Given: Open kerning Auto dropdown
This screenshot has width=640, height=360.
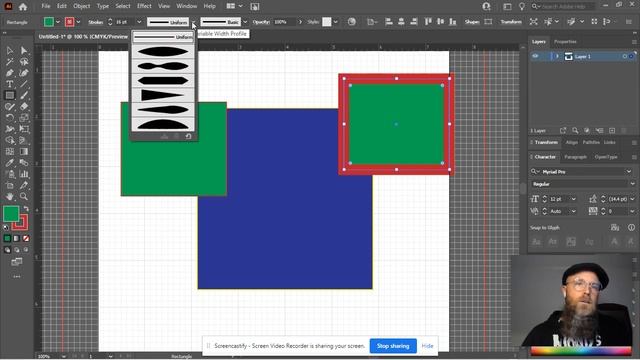Looking at the screenshot, I should tap(573, 211).
